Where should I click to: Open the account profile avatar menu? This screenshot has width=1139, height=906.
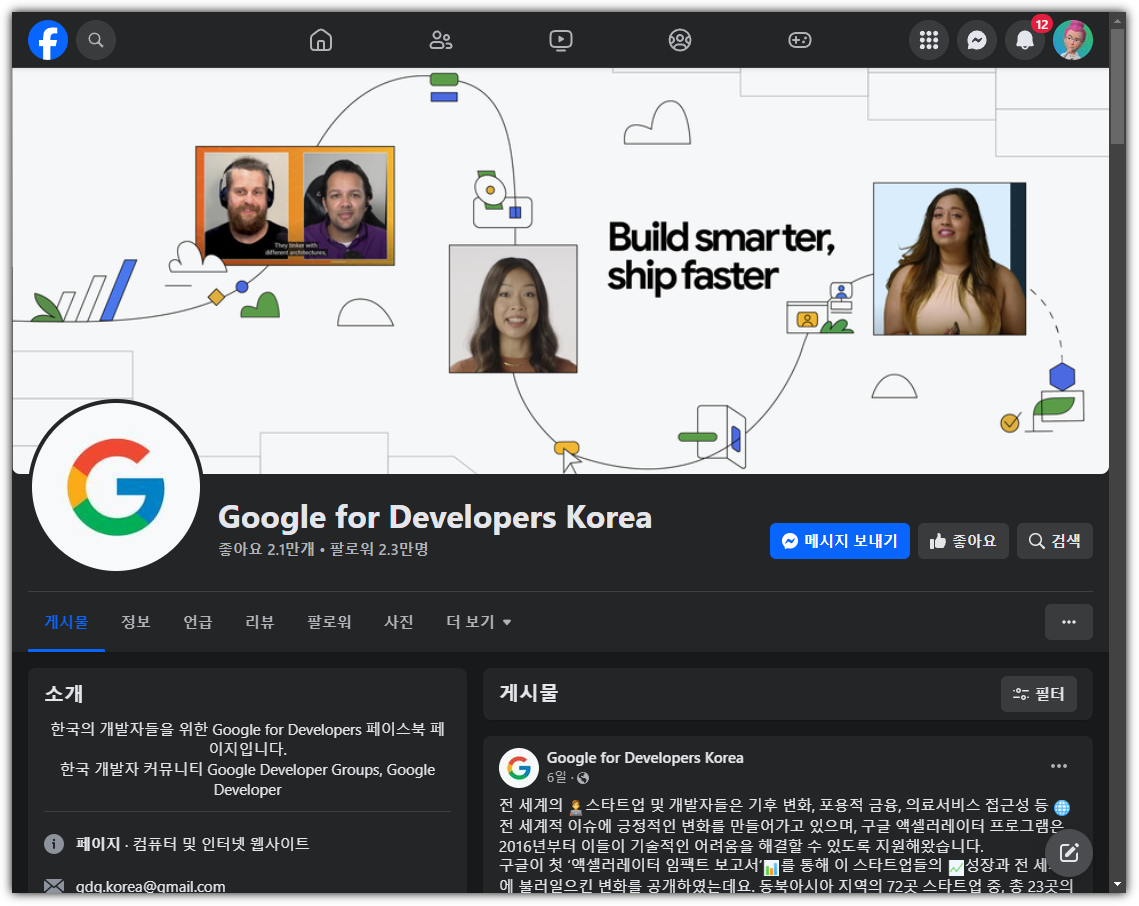tap(1072, 40)
